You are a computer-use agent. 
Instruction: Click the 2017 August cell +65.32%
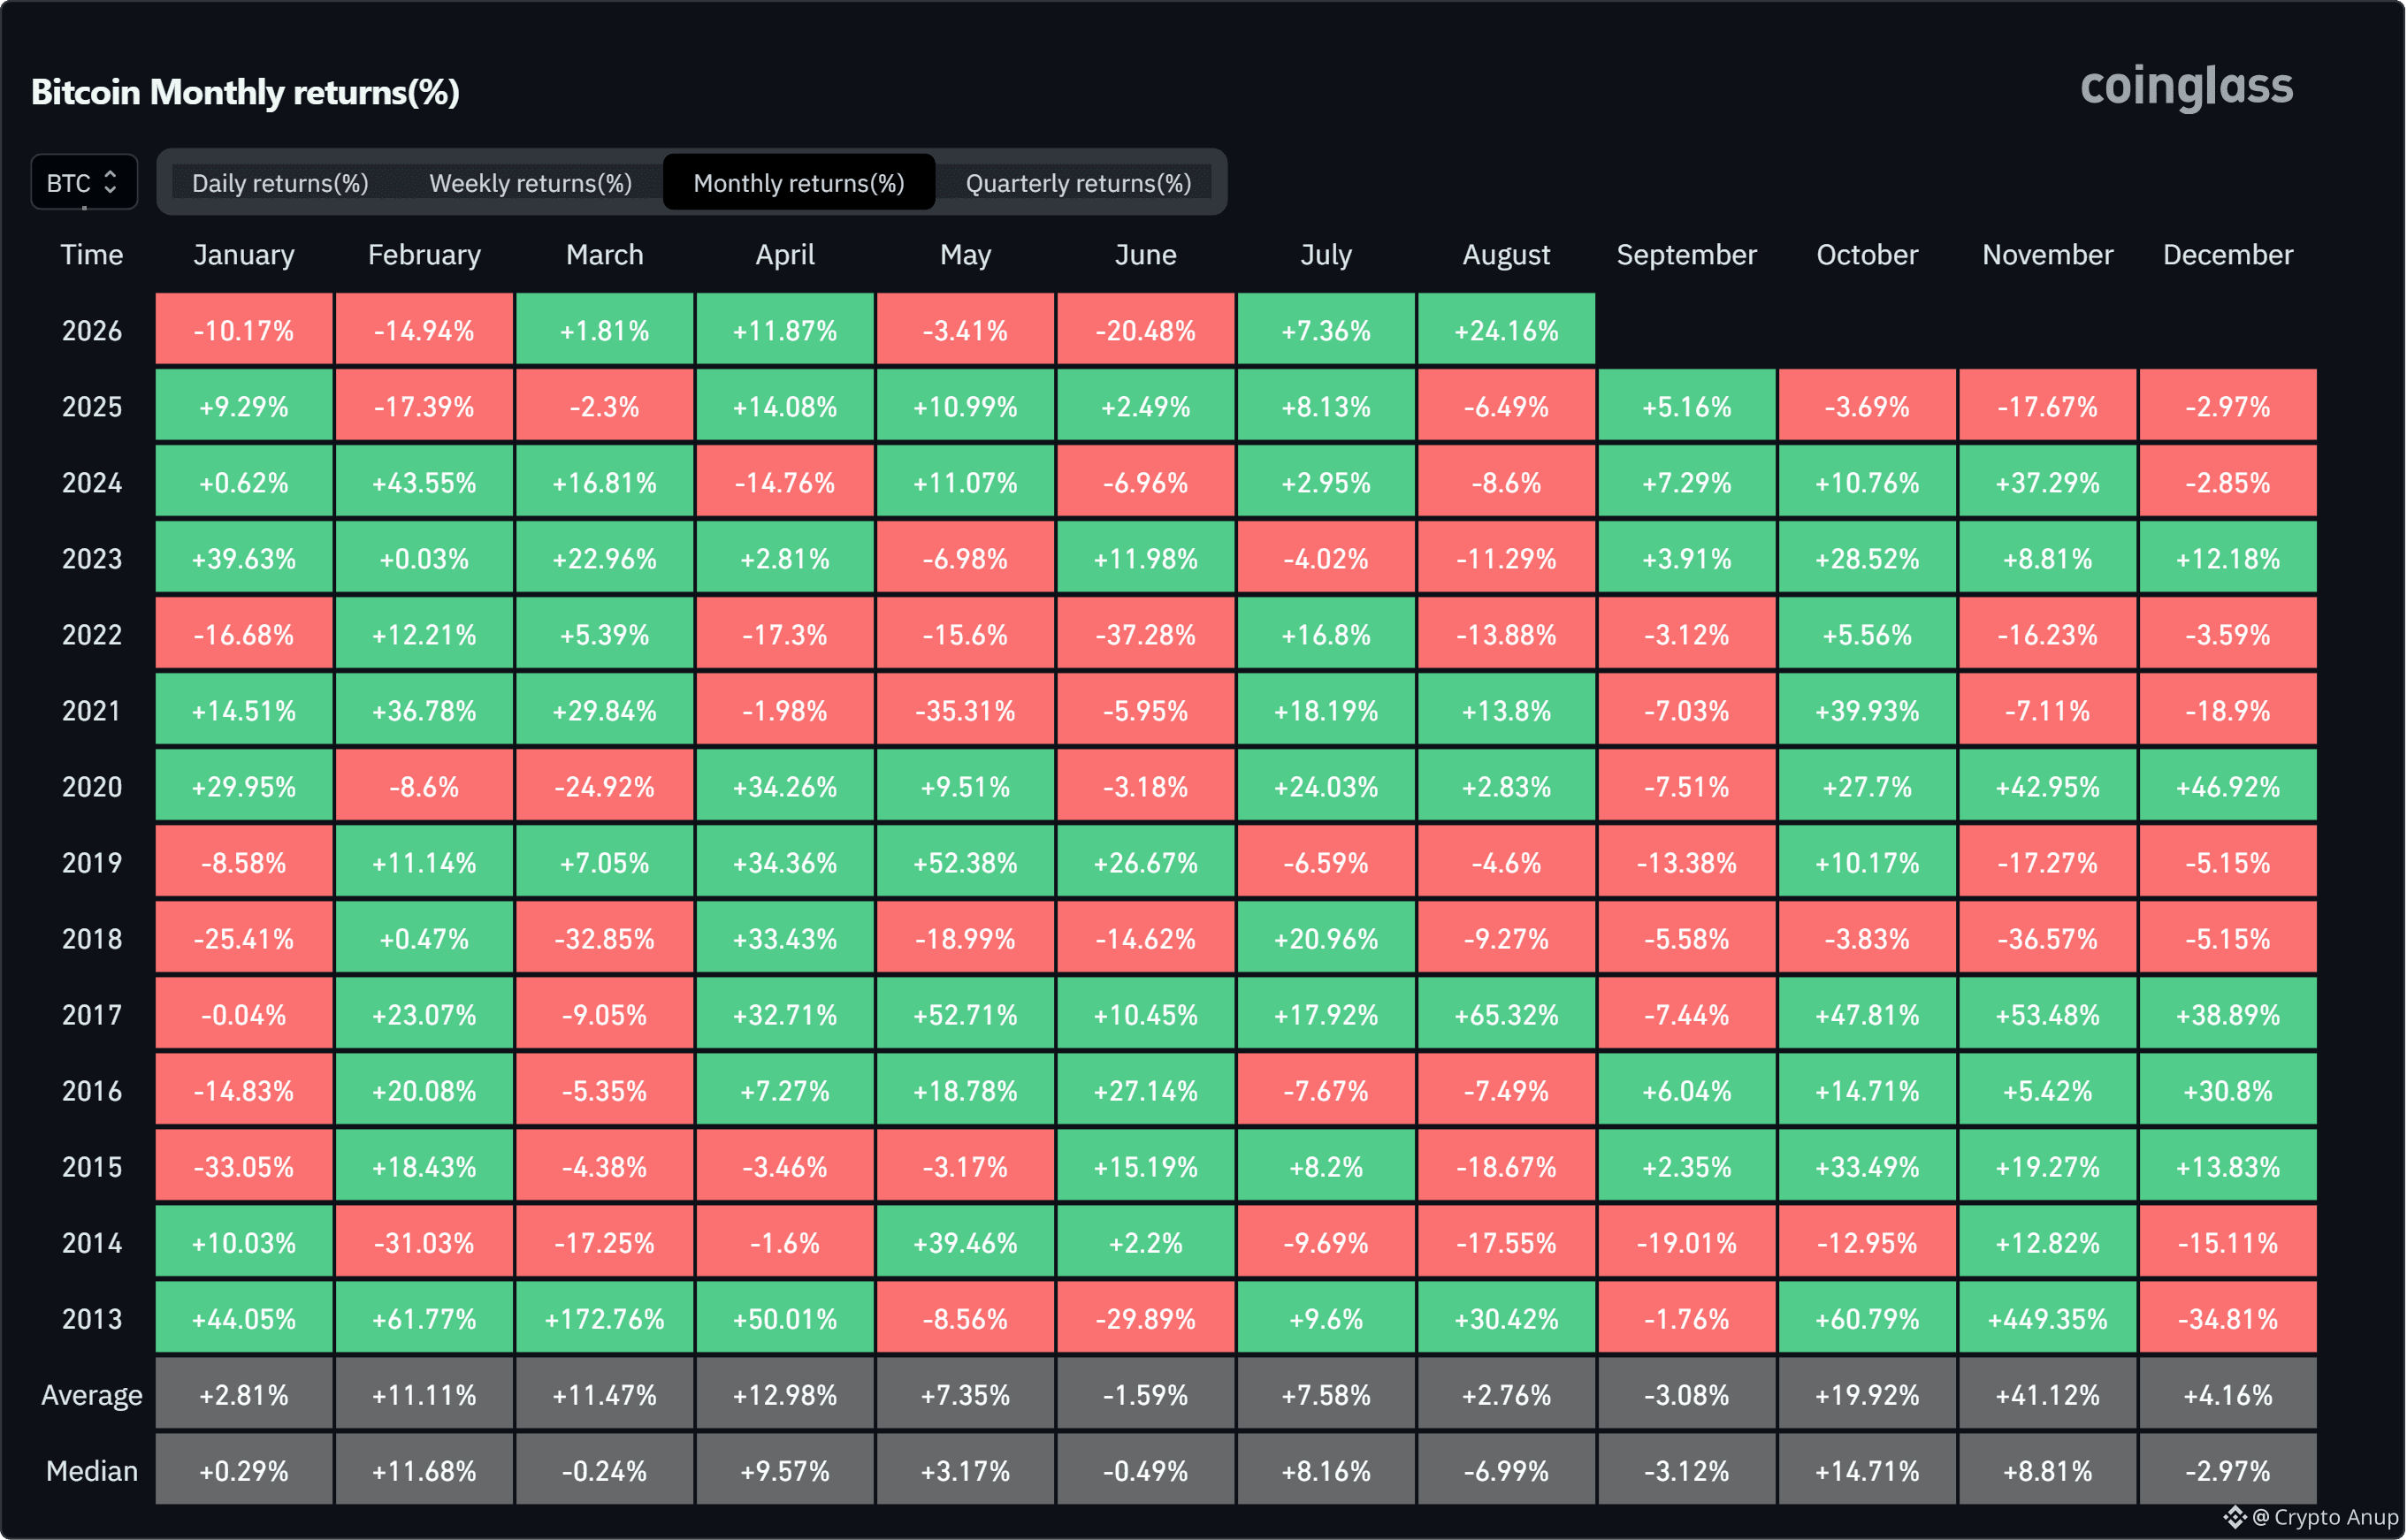(1507, 1013)
